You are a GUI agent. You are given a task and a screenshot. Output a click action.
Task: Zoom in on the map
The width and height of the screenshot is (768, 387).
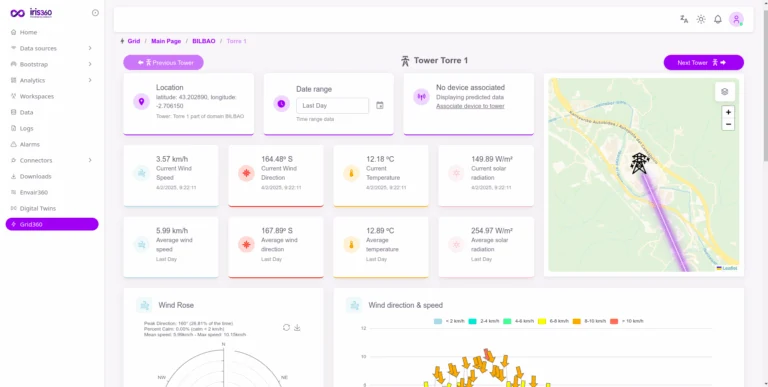click(x=728, y=112)
